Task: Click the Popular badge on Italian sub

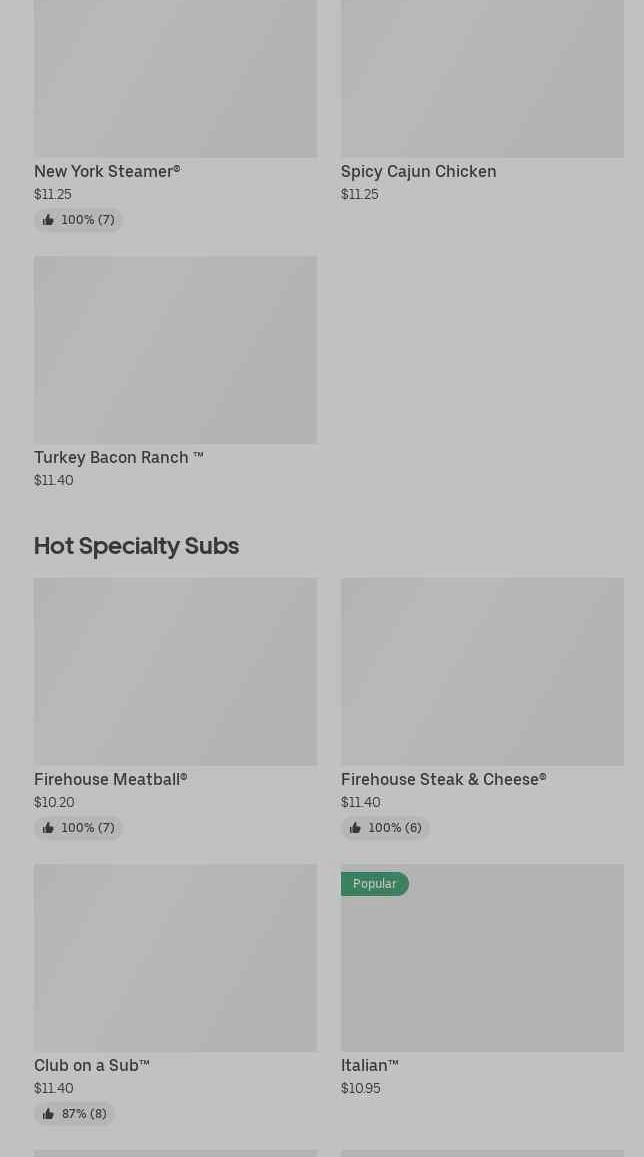Action: coord(374,884)
